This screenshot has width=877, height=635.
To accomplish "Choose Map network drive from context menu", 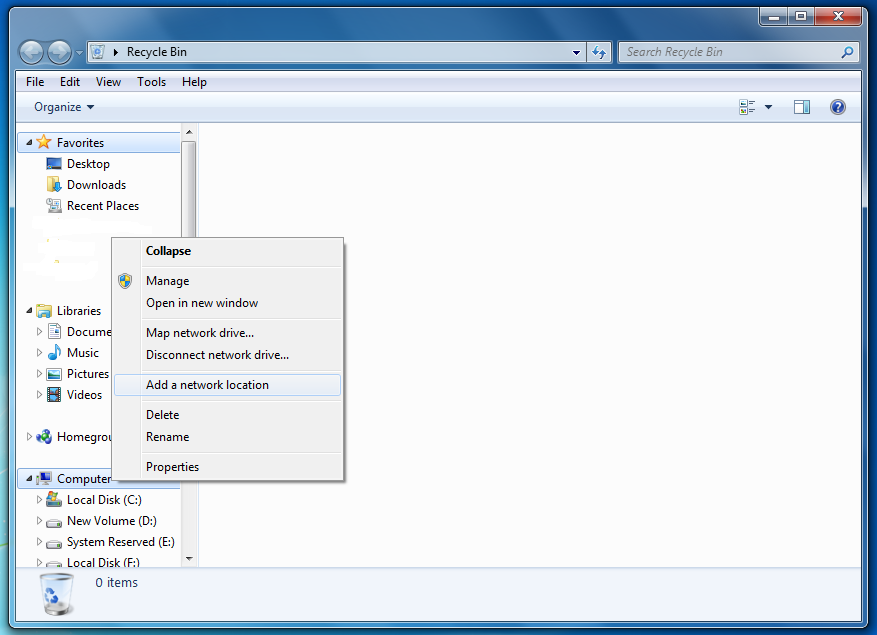I will click(199, 333).
